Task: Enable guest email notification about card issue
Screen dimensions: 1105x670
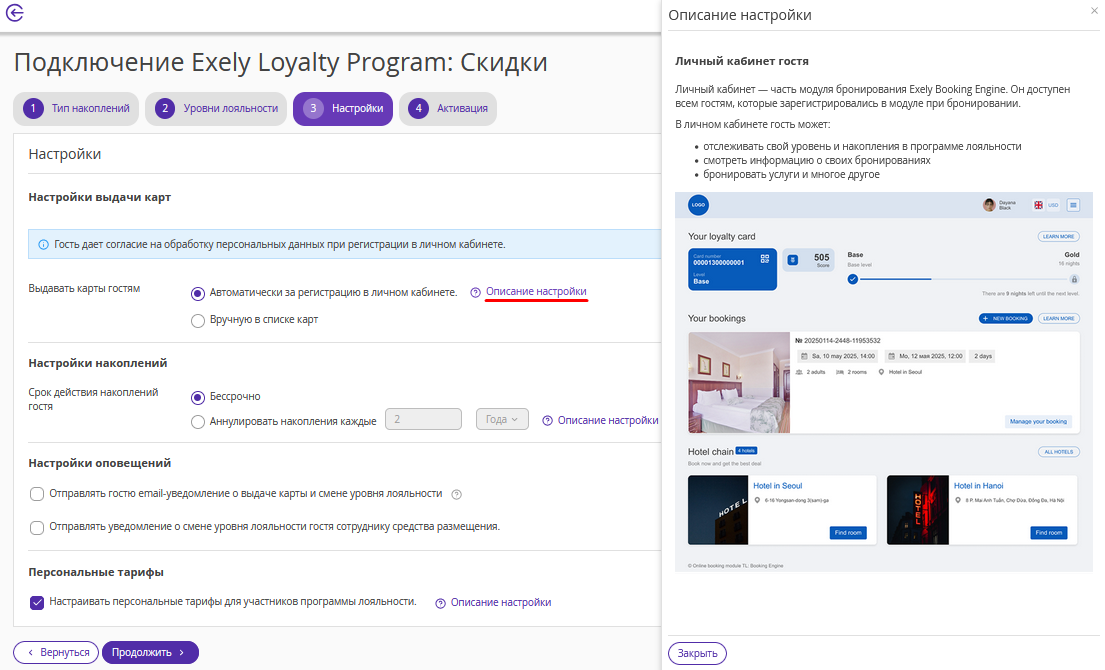Action: point(37,495)
